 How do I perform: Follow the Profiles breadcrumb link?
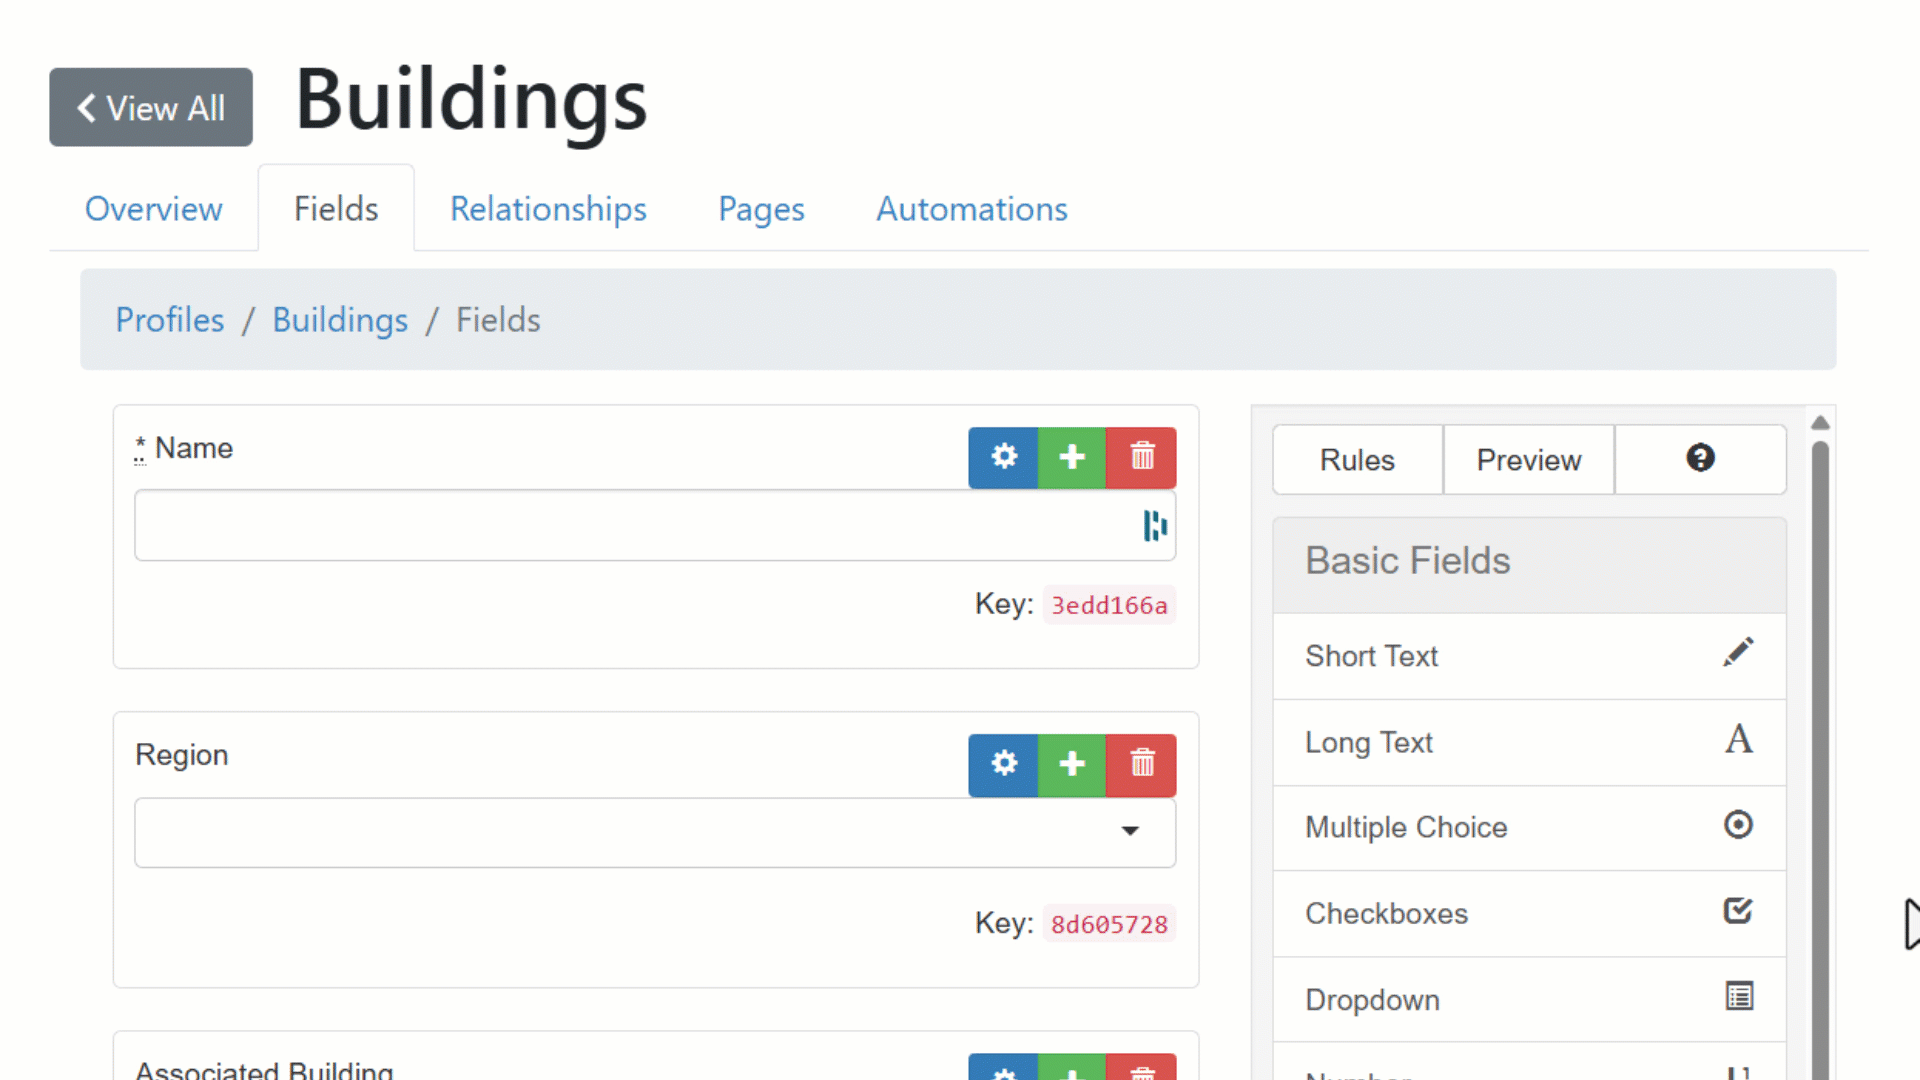point(170,320)
